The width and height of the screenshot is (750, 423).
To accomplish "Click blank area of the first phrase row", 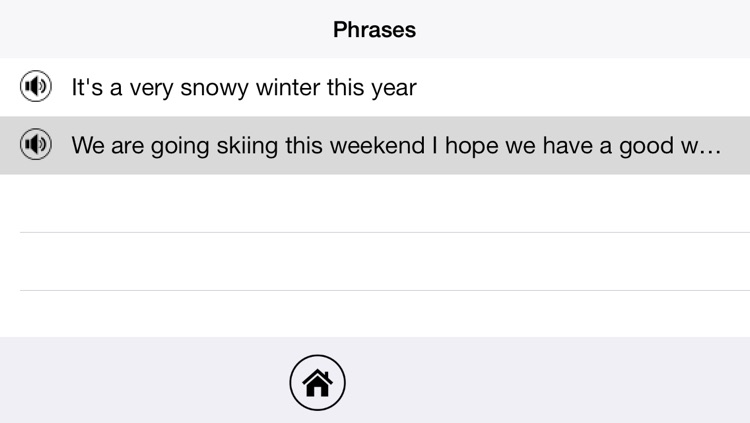I will pyautogui.click(x=584, y=88).
